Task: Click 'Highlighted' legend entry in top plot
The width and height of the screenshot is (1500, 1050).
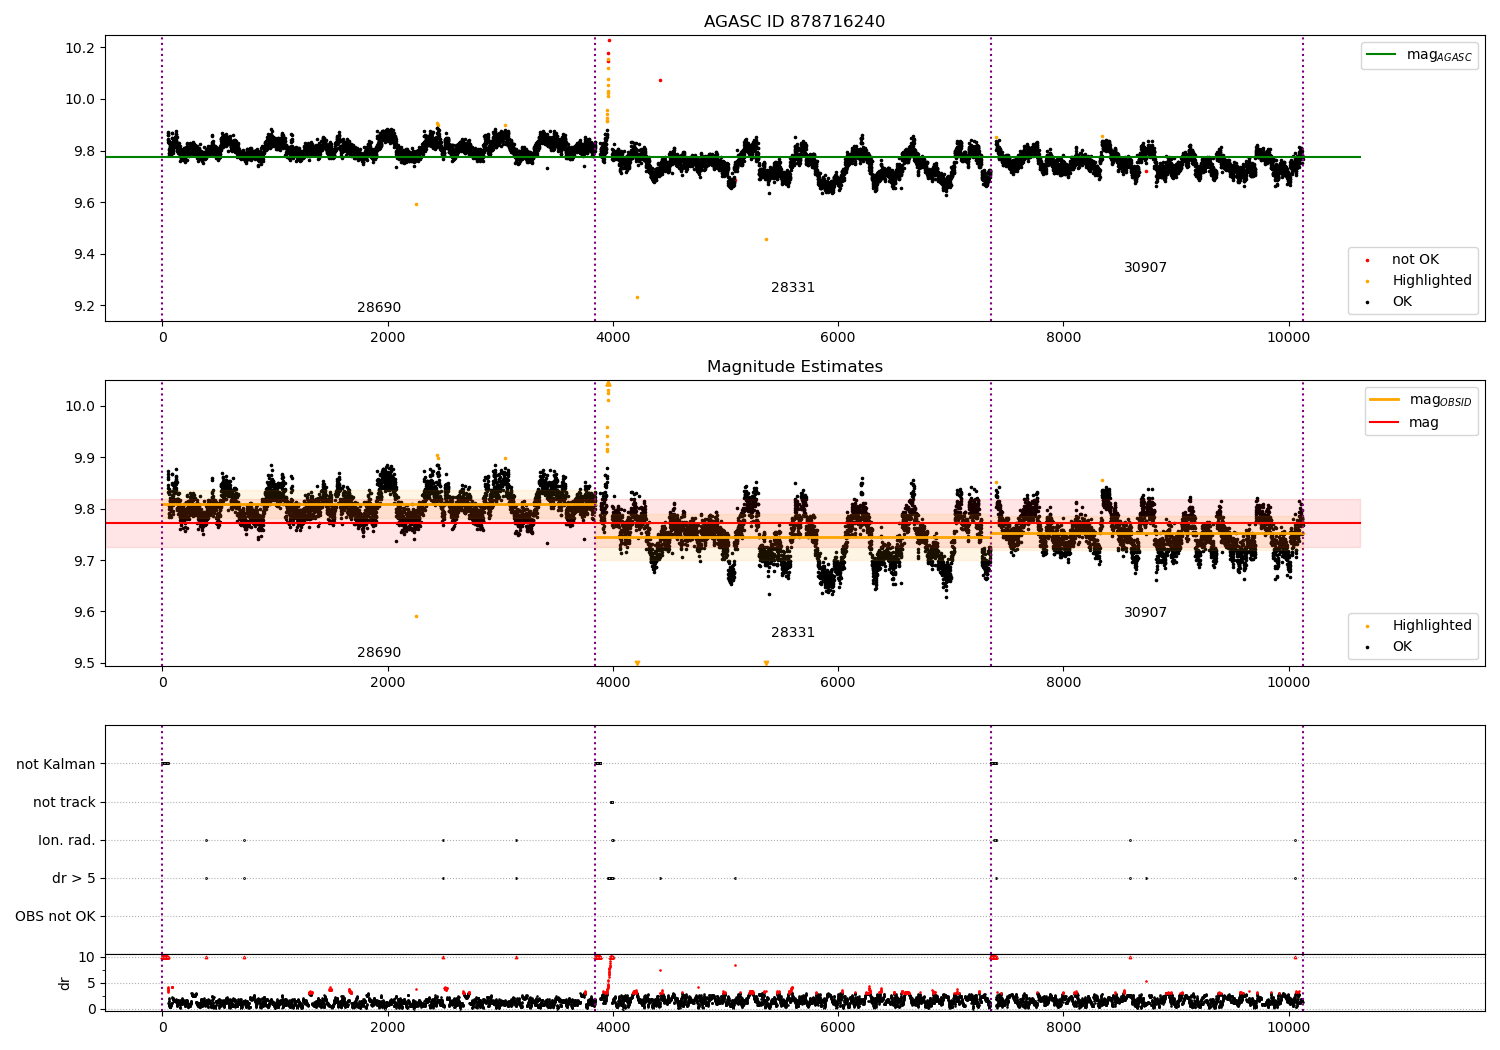Action: [x=1431, y=280]
